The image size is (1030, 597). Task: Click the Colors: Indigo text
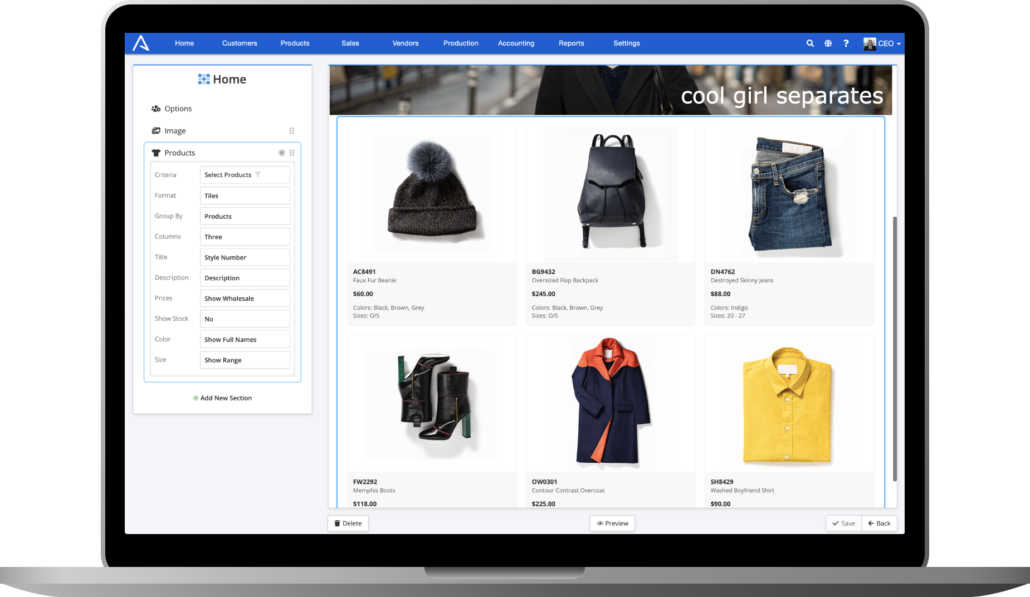pos(729,308)
